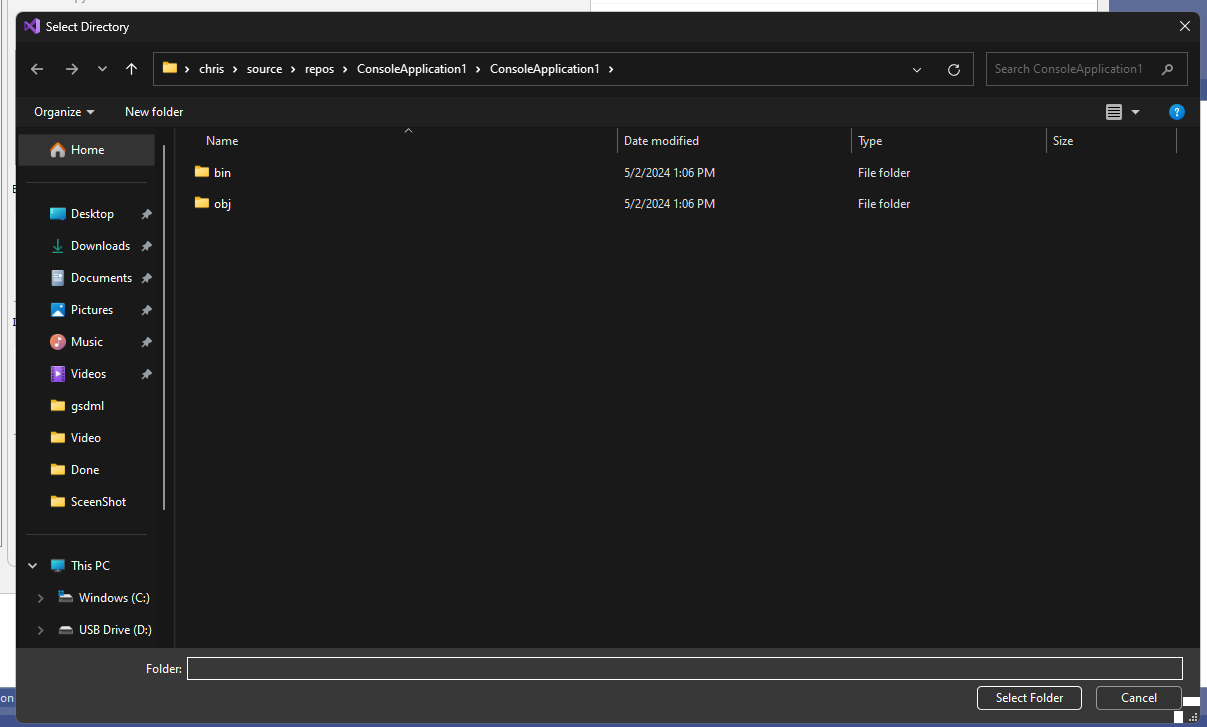Select Windows (C:) drive
This screenshot has width=1207, height=727.
[114, 598]
